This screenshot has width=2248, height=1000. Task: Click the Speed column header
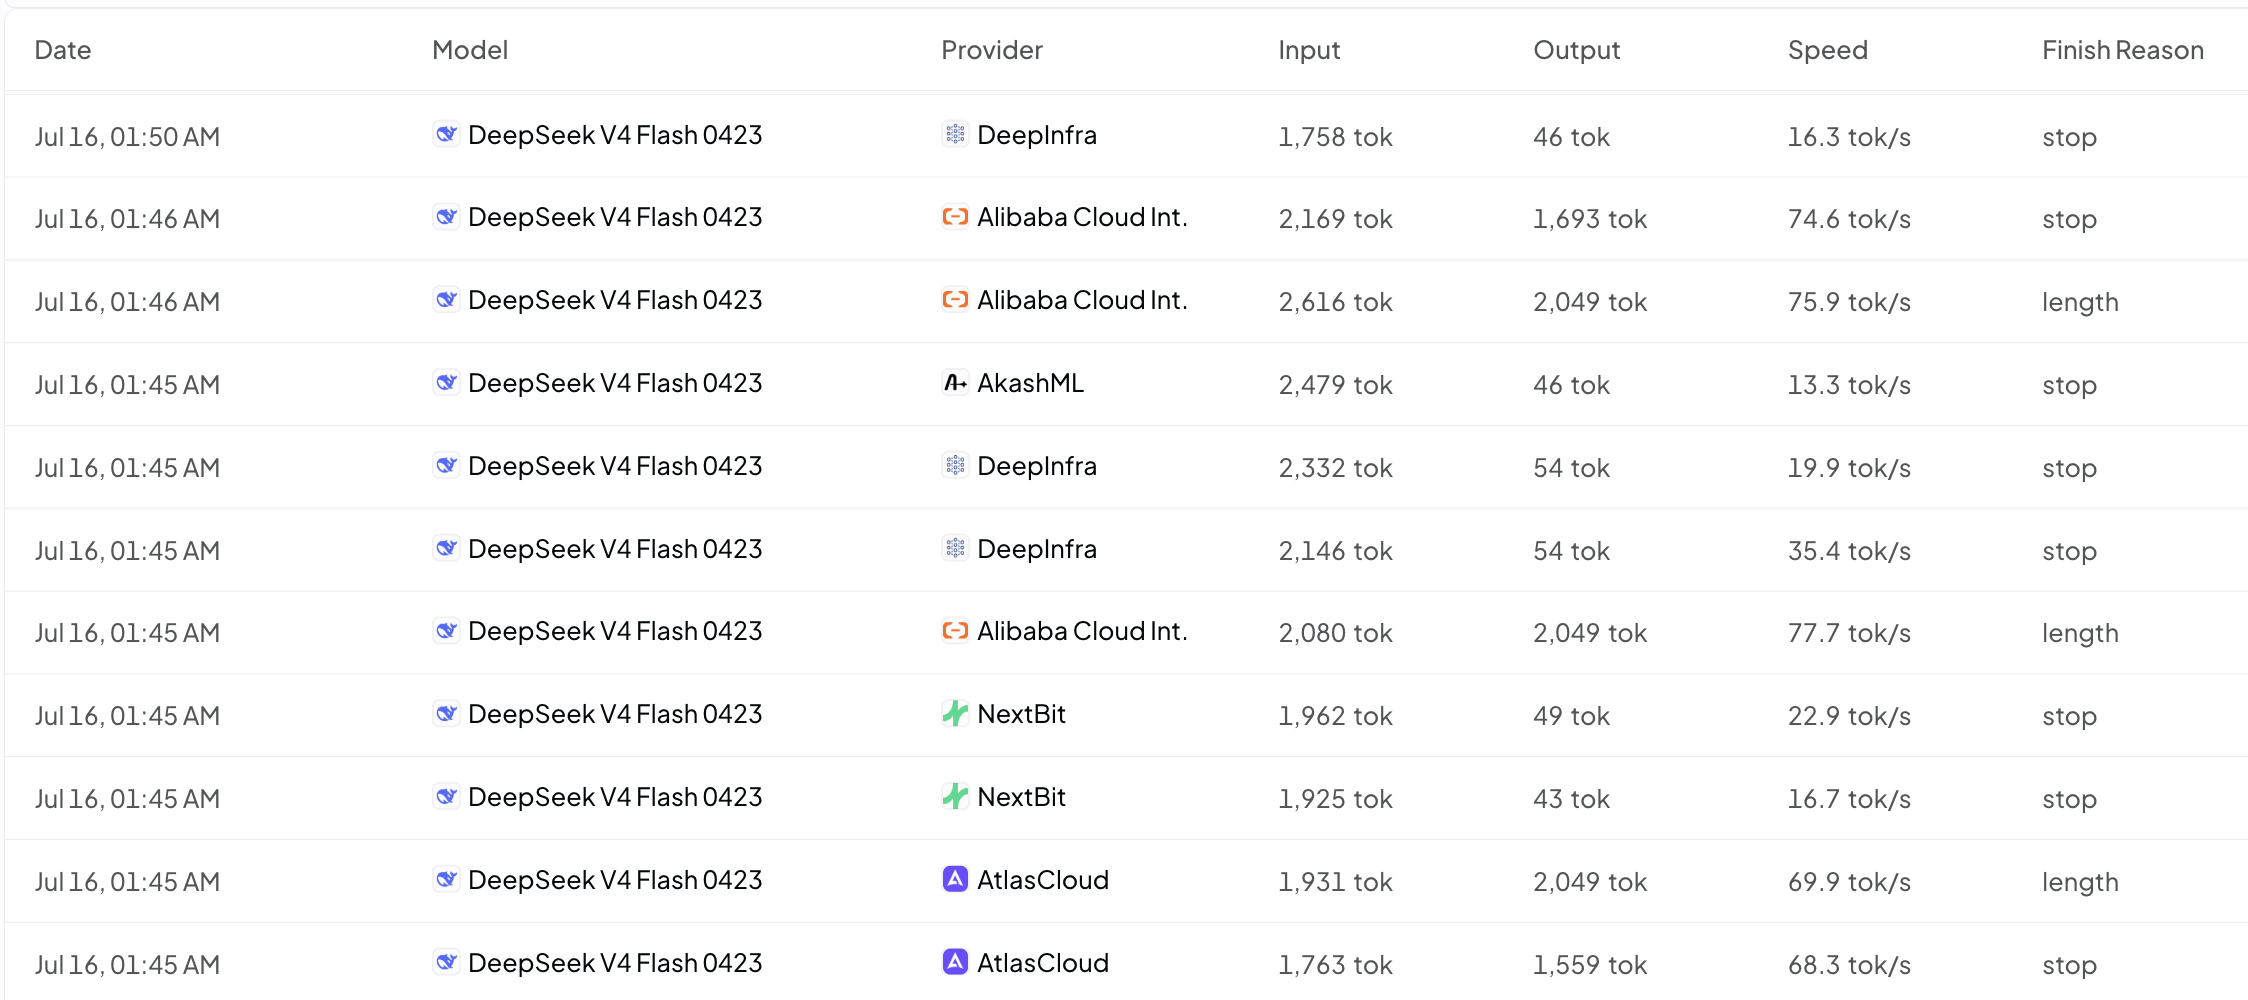pos(1828,50)
